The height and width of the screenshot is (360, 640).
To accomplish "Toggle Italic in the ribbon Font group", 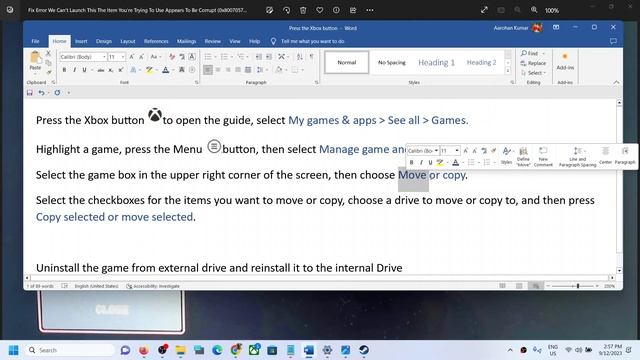I will click(x=74, y=70).
